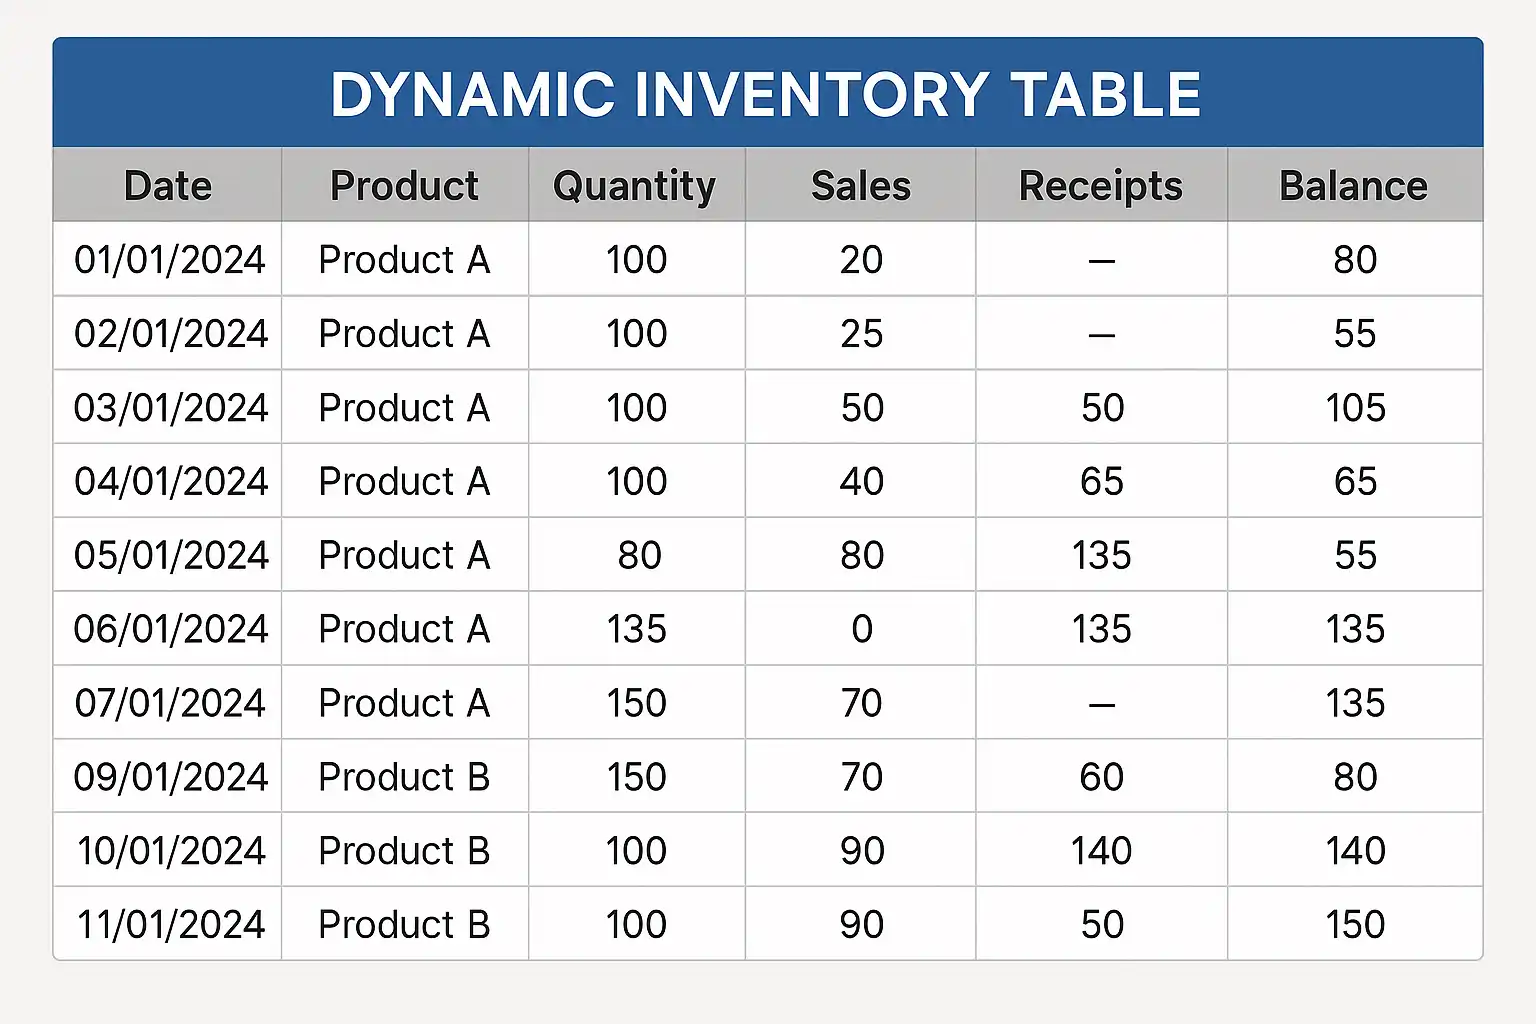
Task: Click the Sales cell showing 0
Action: [x=861, y=629]
